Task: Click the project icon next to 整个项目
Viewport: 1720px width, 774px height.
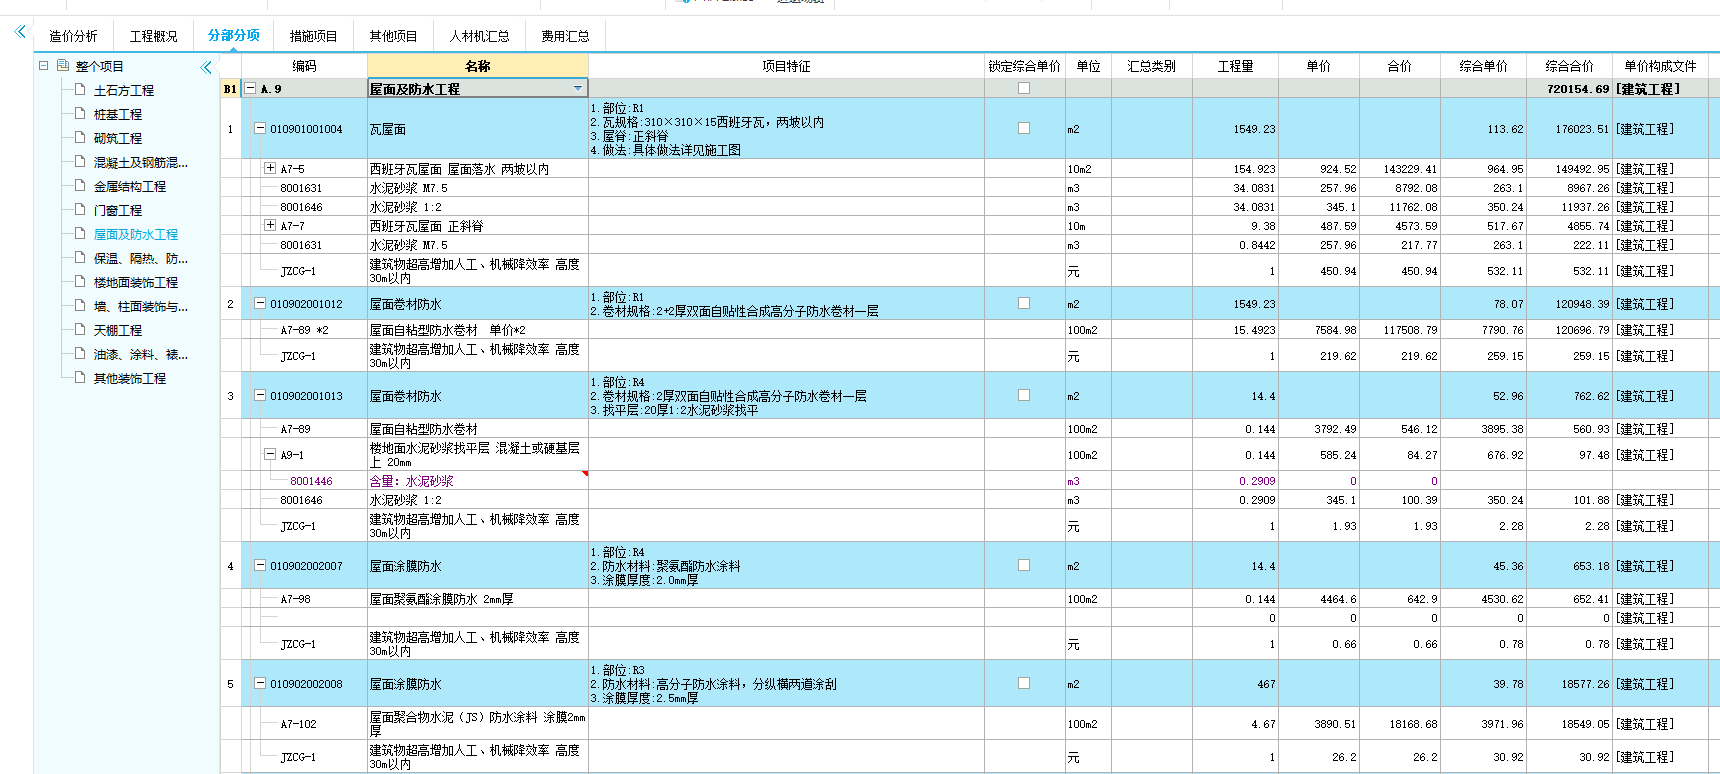Action: [63, 66]
